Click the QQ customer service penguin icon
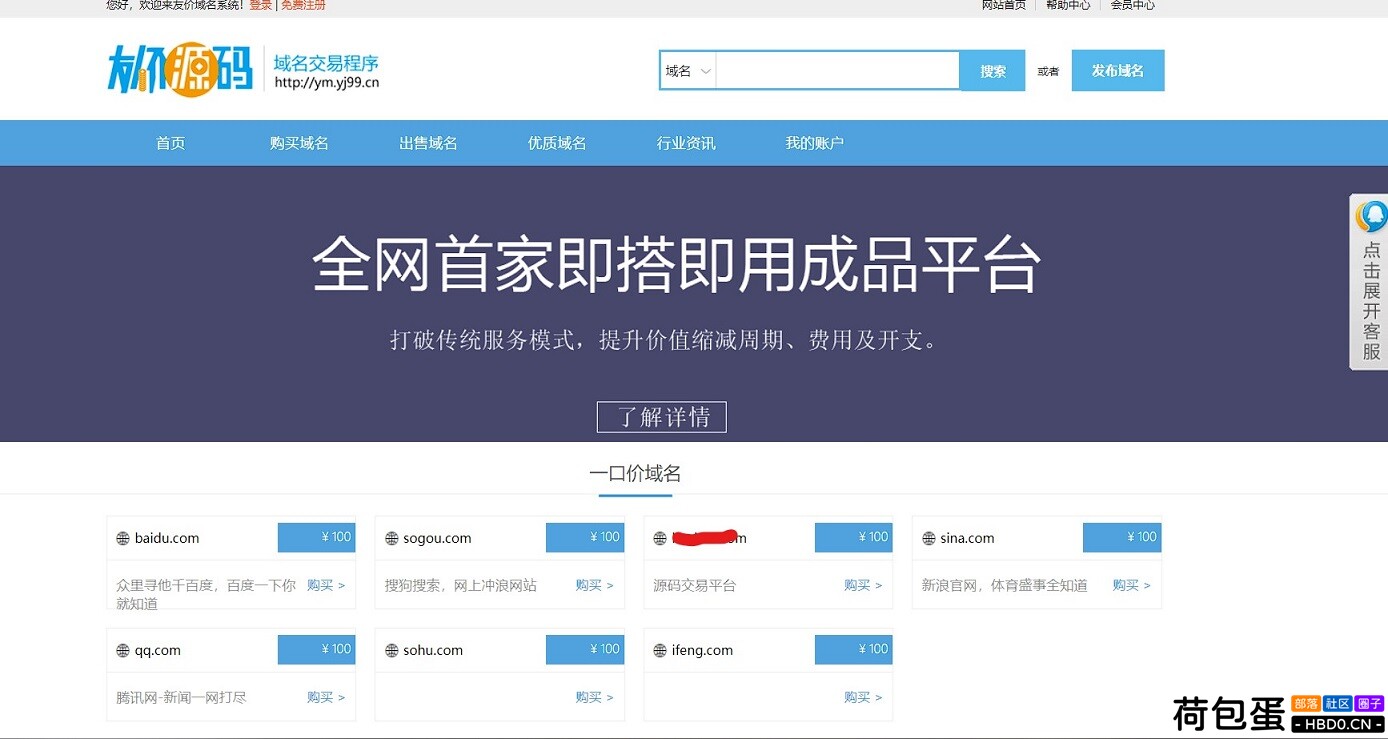 click(x=1371, y=216)
